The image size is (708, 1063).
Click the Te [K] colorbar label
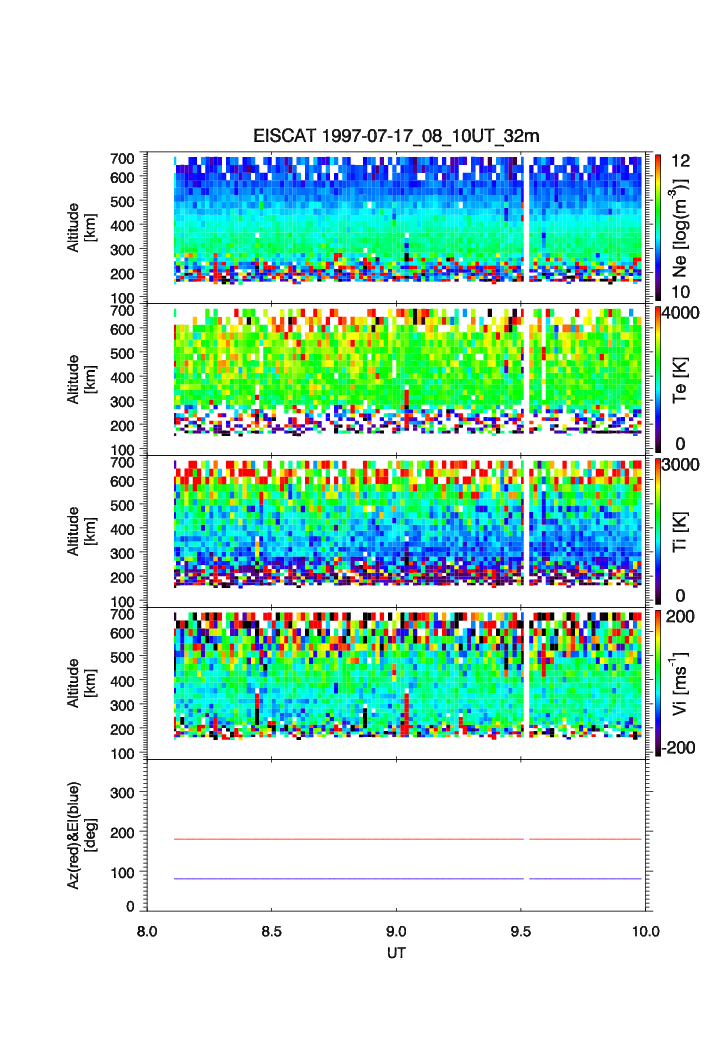(x=682, y=381)
